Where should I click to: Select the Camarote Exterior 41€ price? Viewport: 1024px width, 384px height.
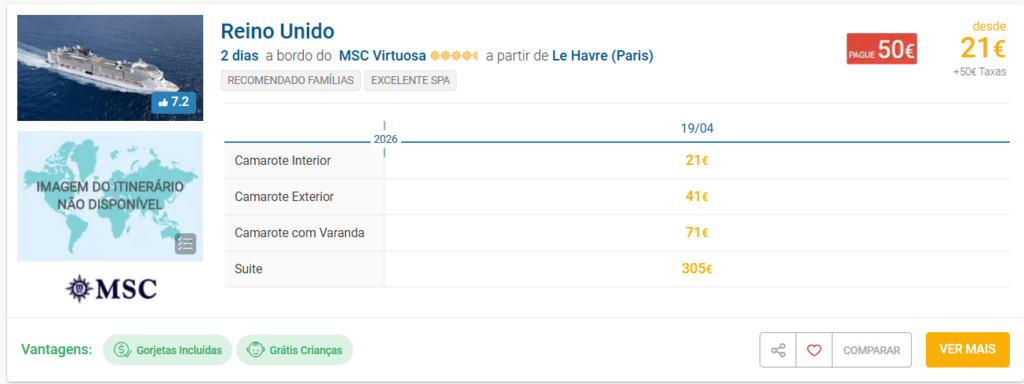[697, 196]
